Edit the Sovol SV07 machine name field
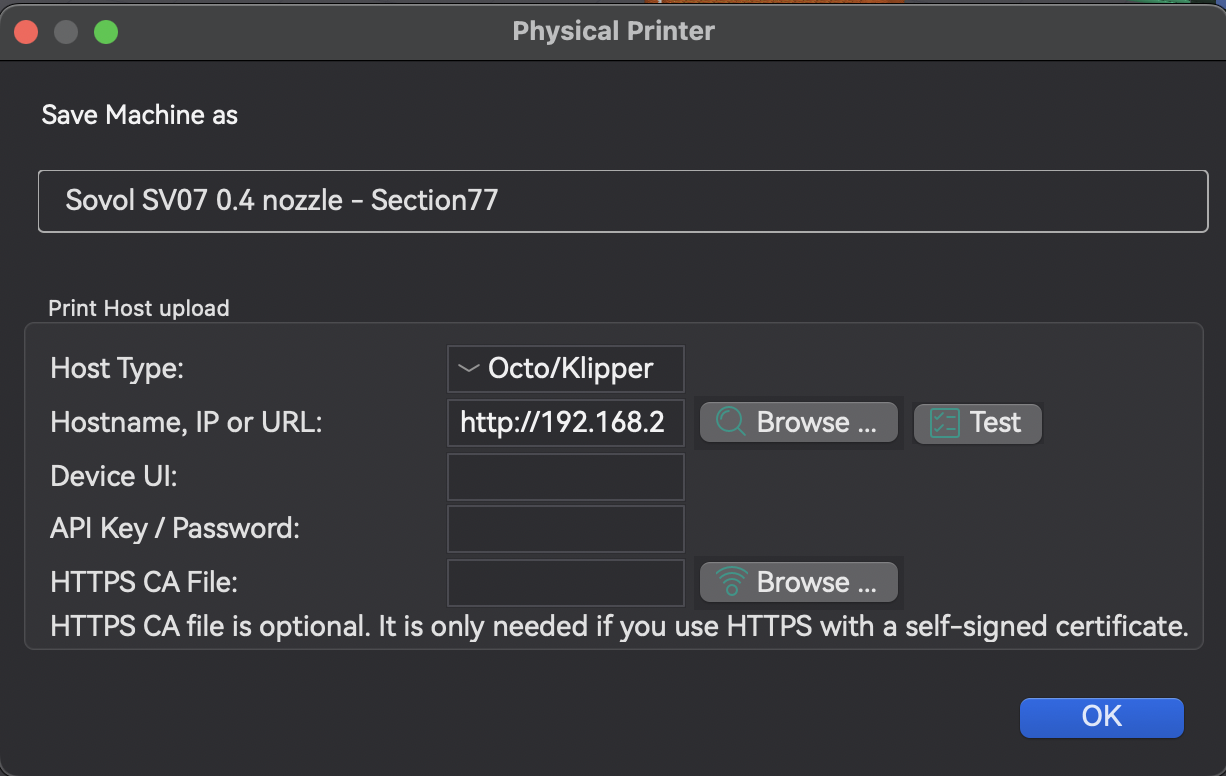 coord(623,200)
